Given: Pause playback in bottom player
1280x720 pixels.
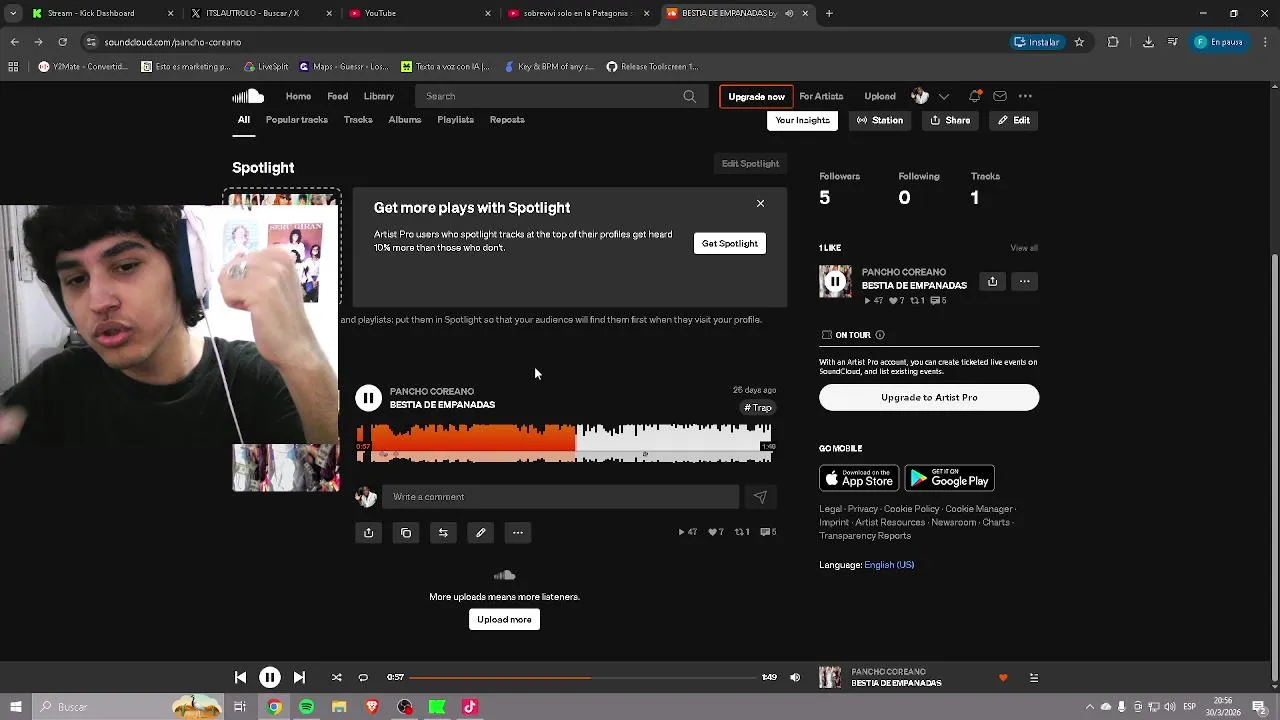Looking at the screenshot, I should [269, 677].
